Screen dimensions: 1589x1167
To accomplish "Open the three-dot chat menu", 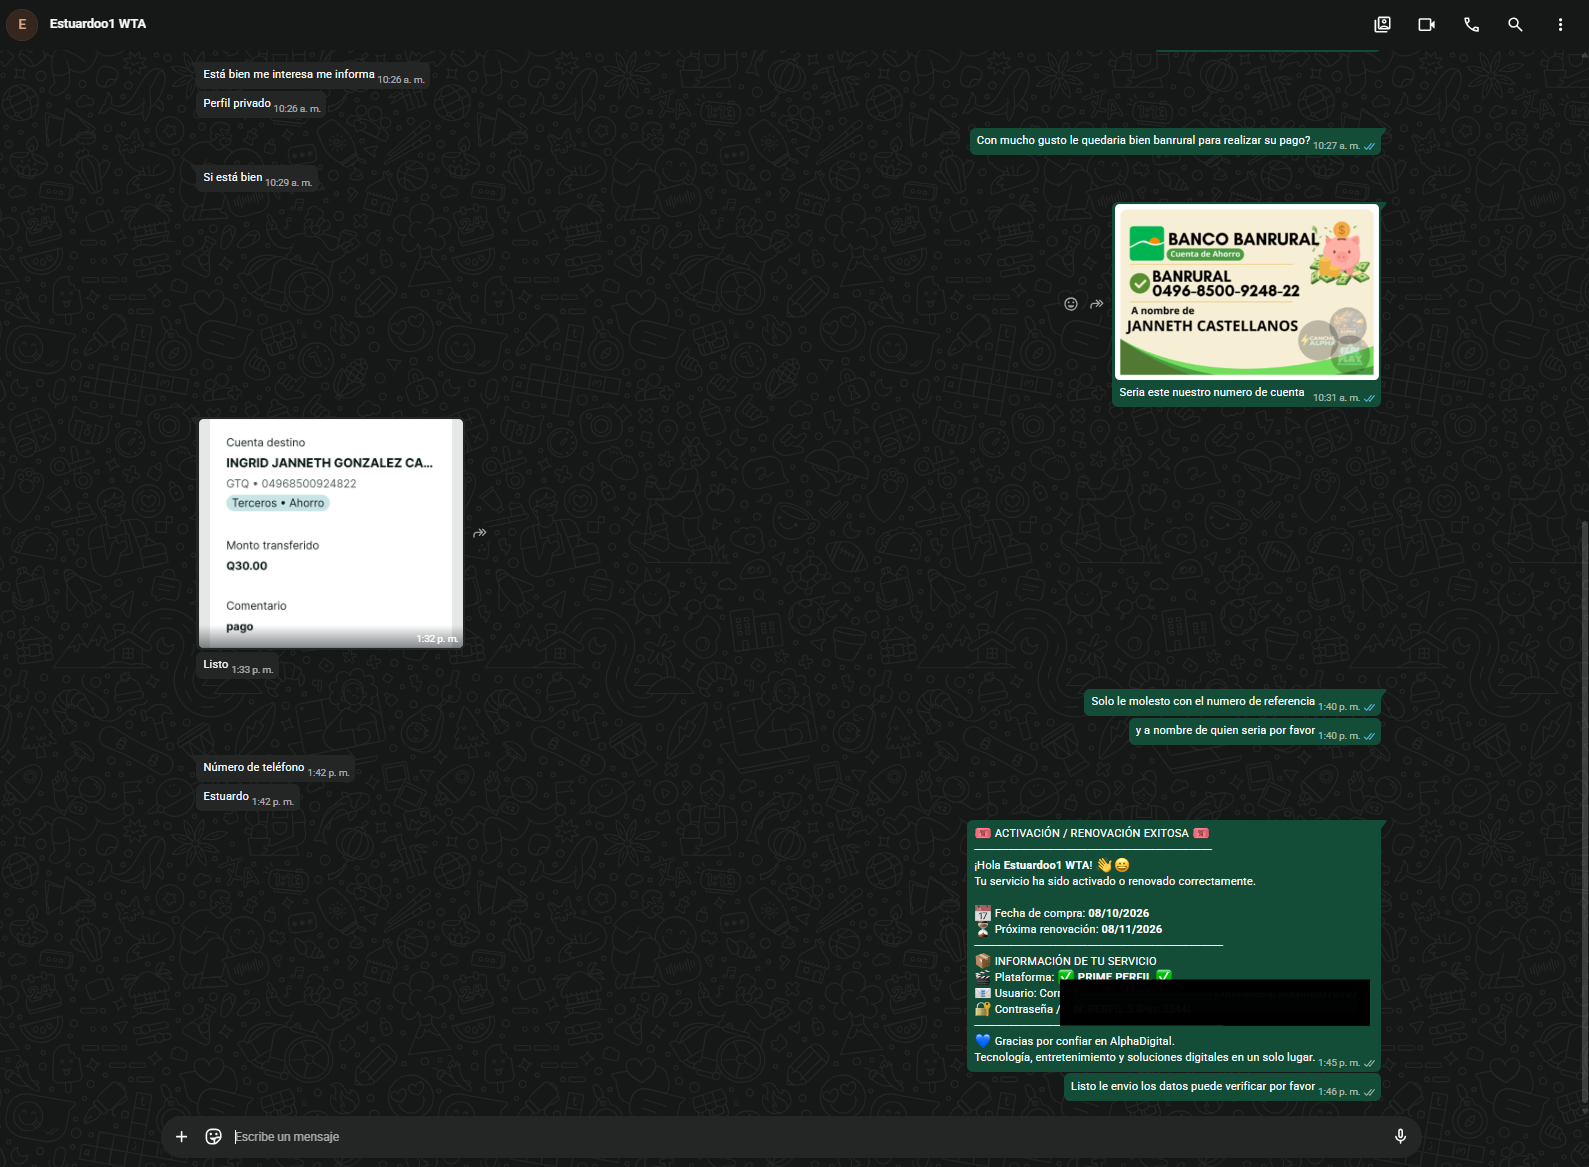I will click(1560, 24).
